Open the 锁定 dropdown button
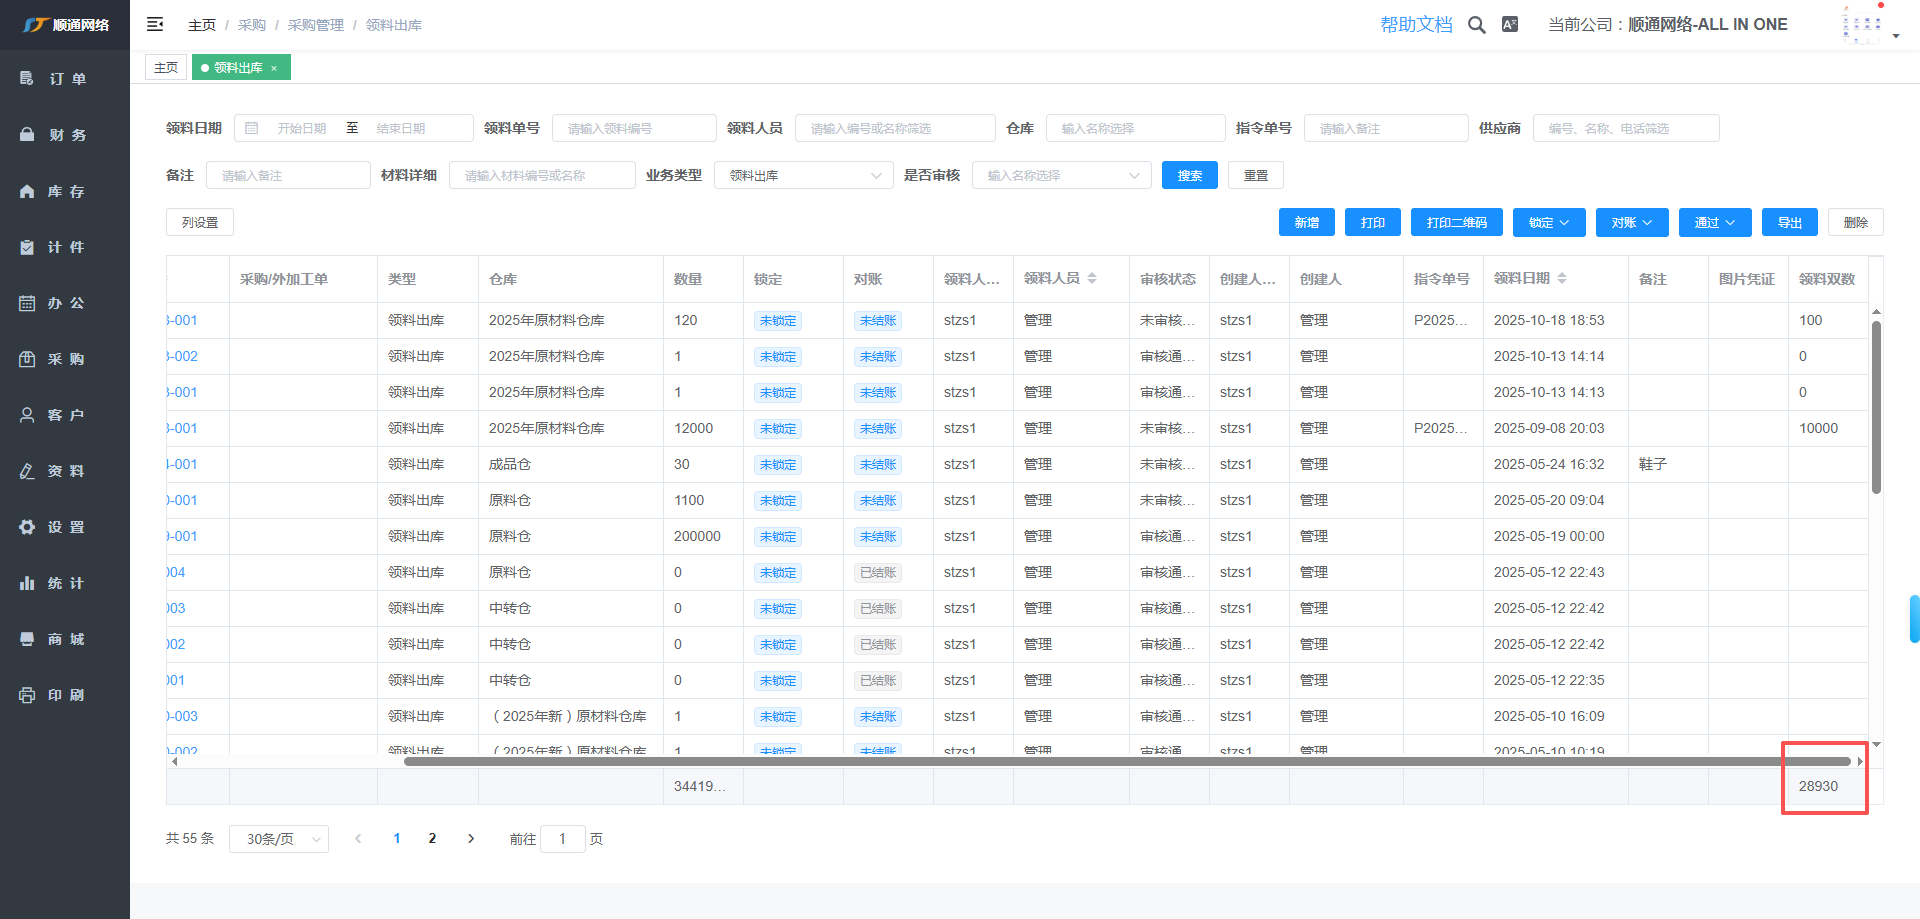1920x919 pixels. pyautogui.click(x=1548, y=223)
